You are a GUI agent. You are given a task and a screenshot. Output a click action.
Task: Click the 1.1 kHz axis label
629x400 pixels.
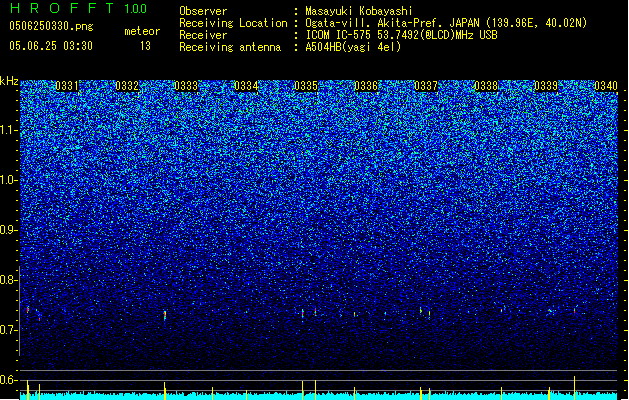pos(9,130)
